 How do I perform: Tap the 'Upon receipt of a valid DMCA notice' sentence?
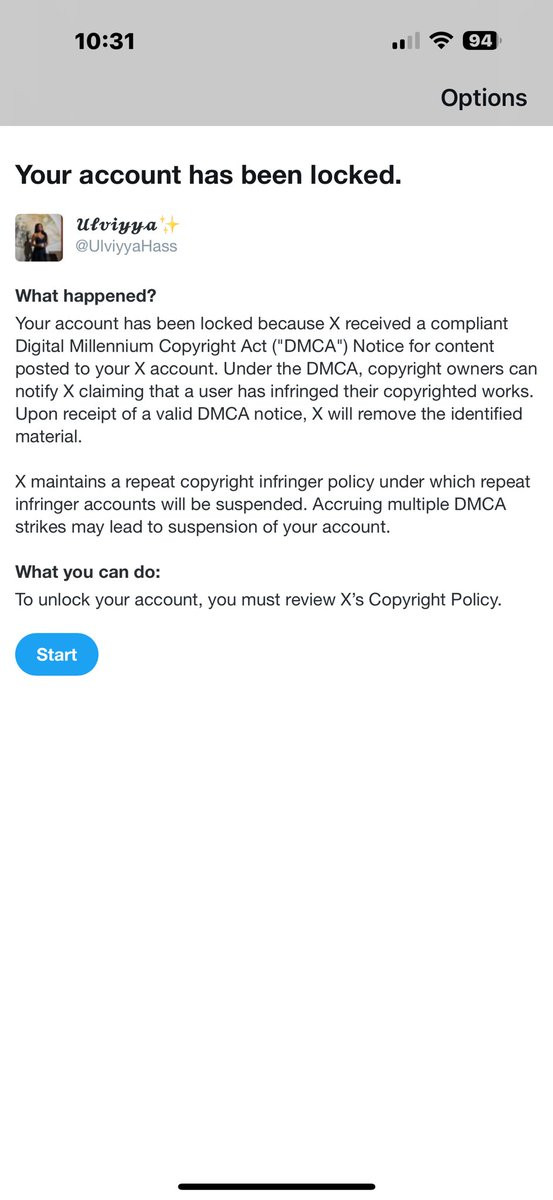pos(268,425)
